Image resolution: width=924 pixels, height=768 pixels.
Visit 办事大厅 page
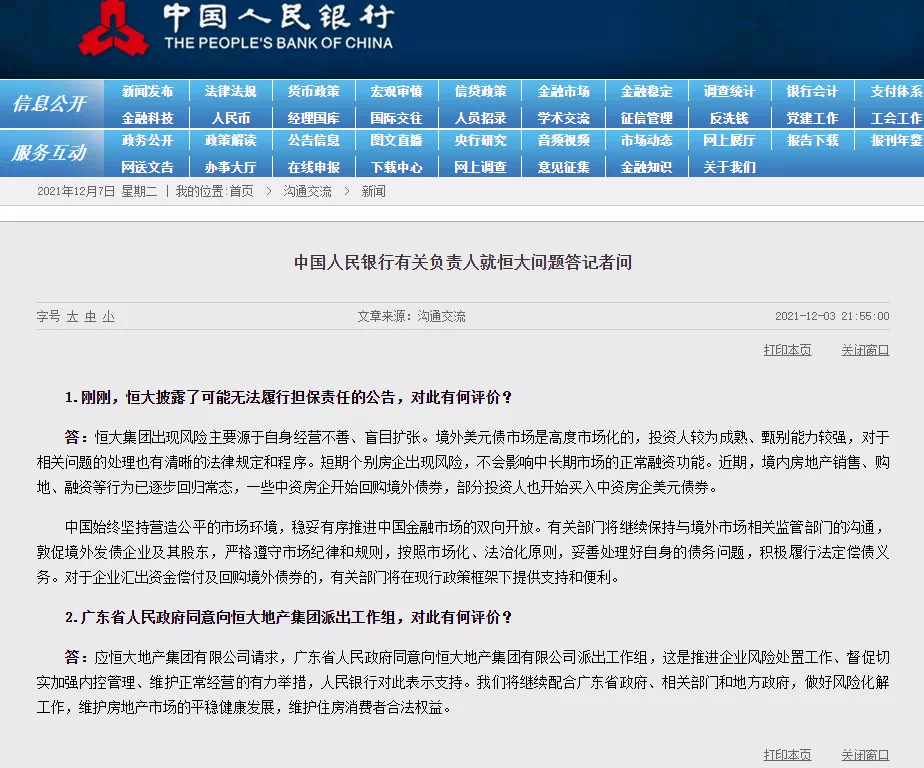pyautogui.click(x=230, y=167)
